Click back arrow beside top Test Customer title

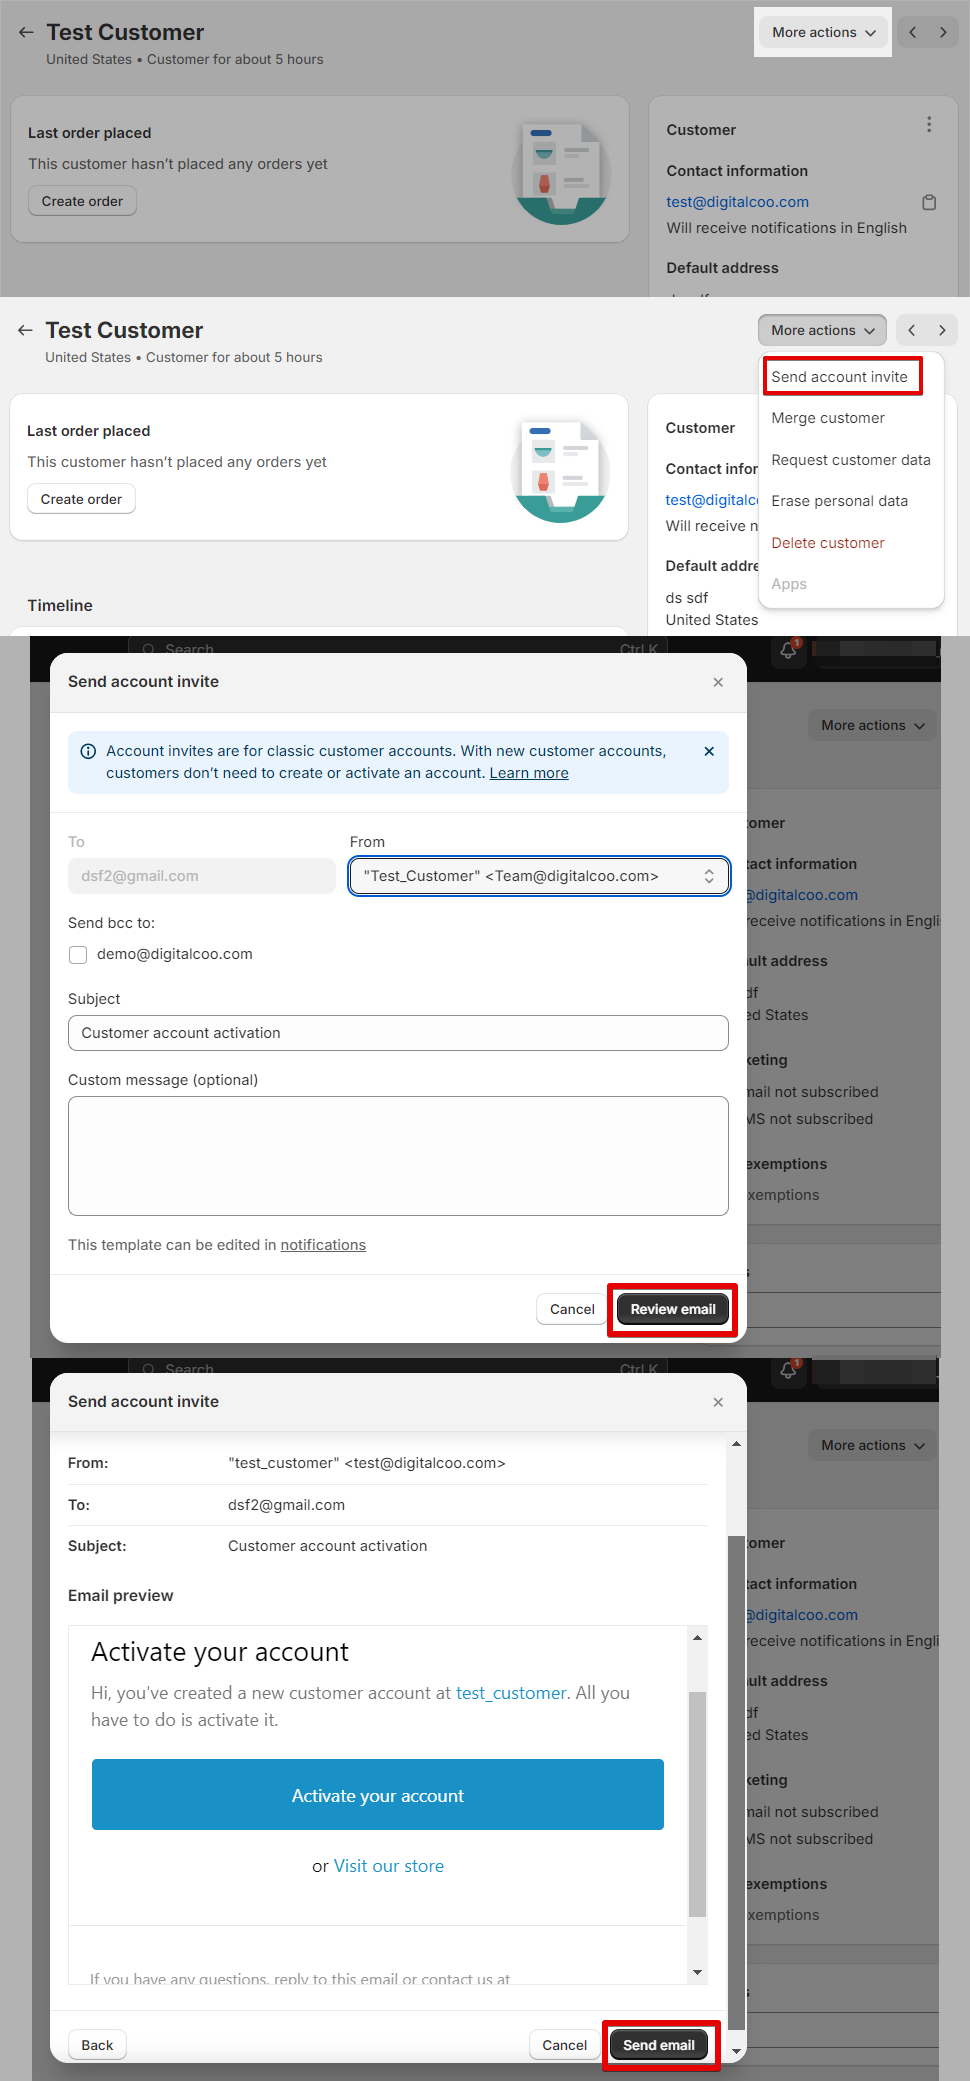pos(26,32)
